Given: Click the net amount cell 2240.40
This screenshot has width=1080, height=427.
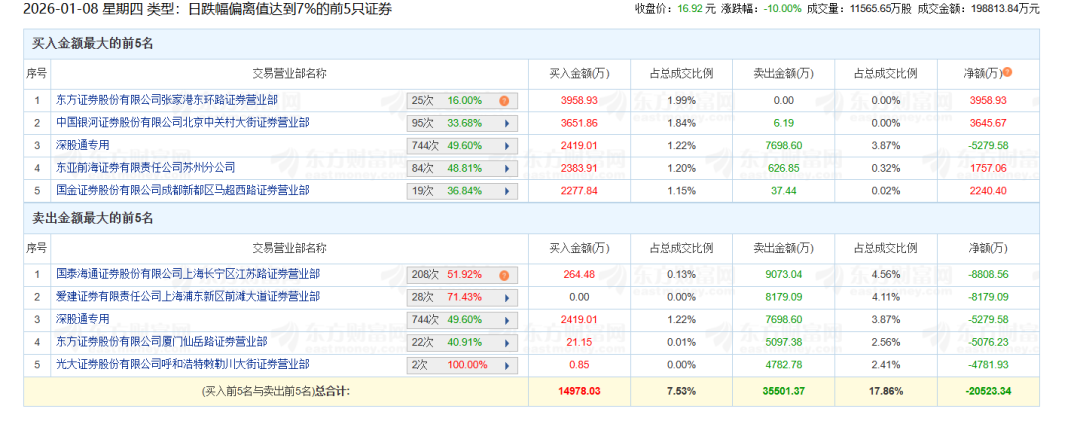Looking at the screenshot, I should (x=988, y=190).
